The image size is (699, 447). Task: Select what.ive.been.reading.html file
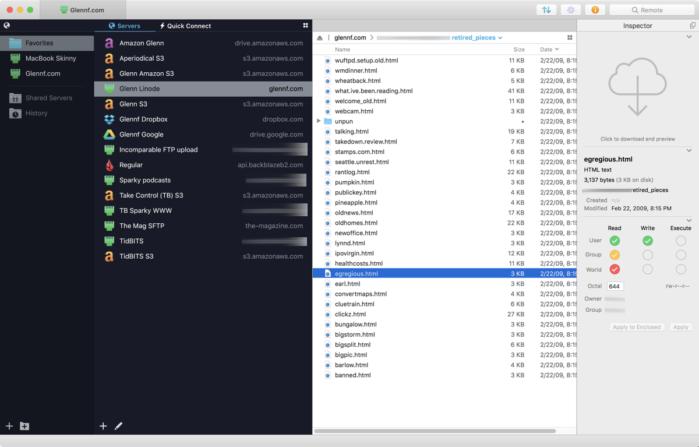pos(444,91)
